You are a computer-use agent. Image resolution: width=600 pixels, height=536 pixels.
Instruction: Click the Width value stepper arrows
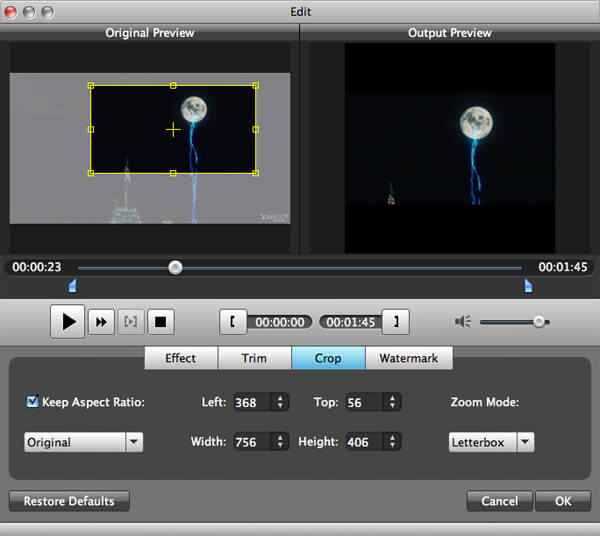pyautogui.click(x=280, y=442)
